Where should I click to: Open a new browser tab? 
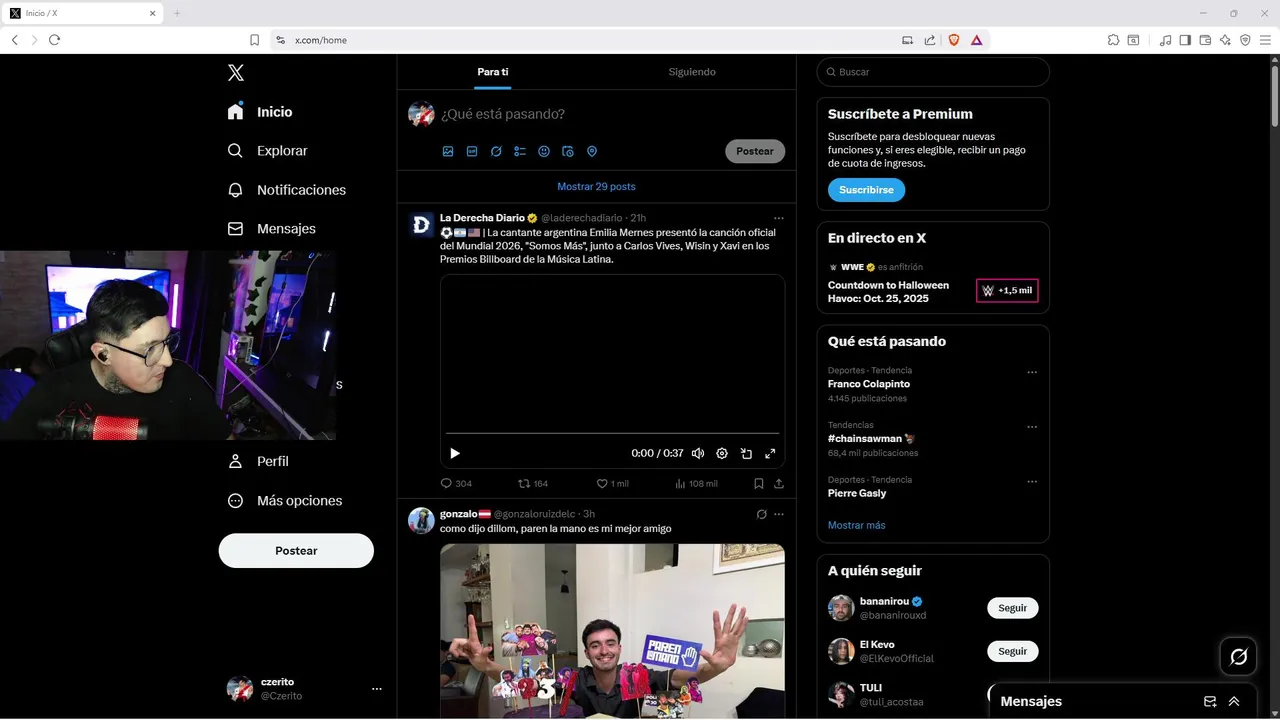[177, 13]
